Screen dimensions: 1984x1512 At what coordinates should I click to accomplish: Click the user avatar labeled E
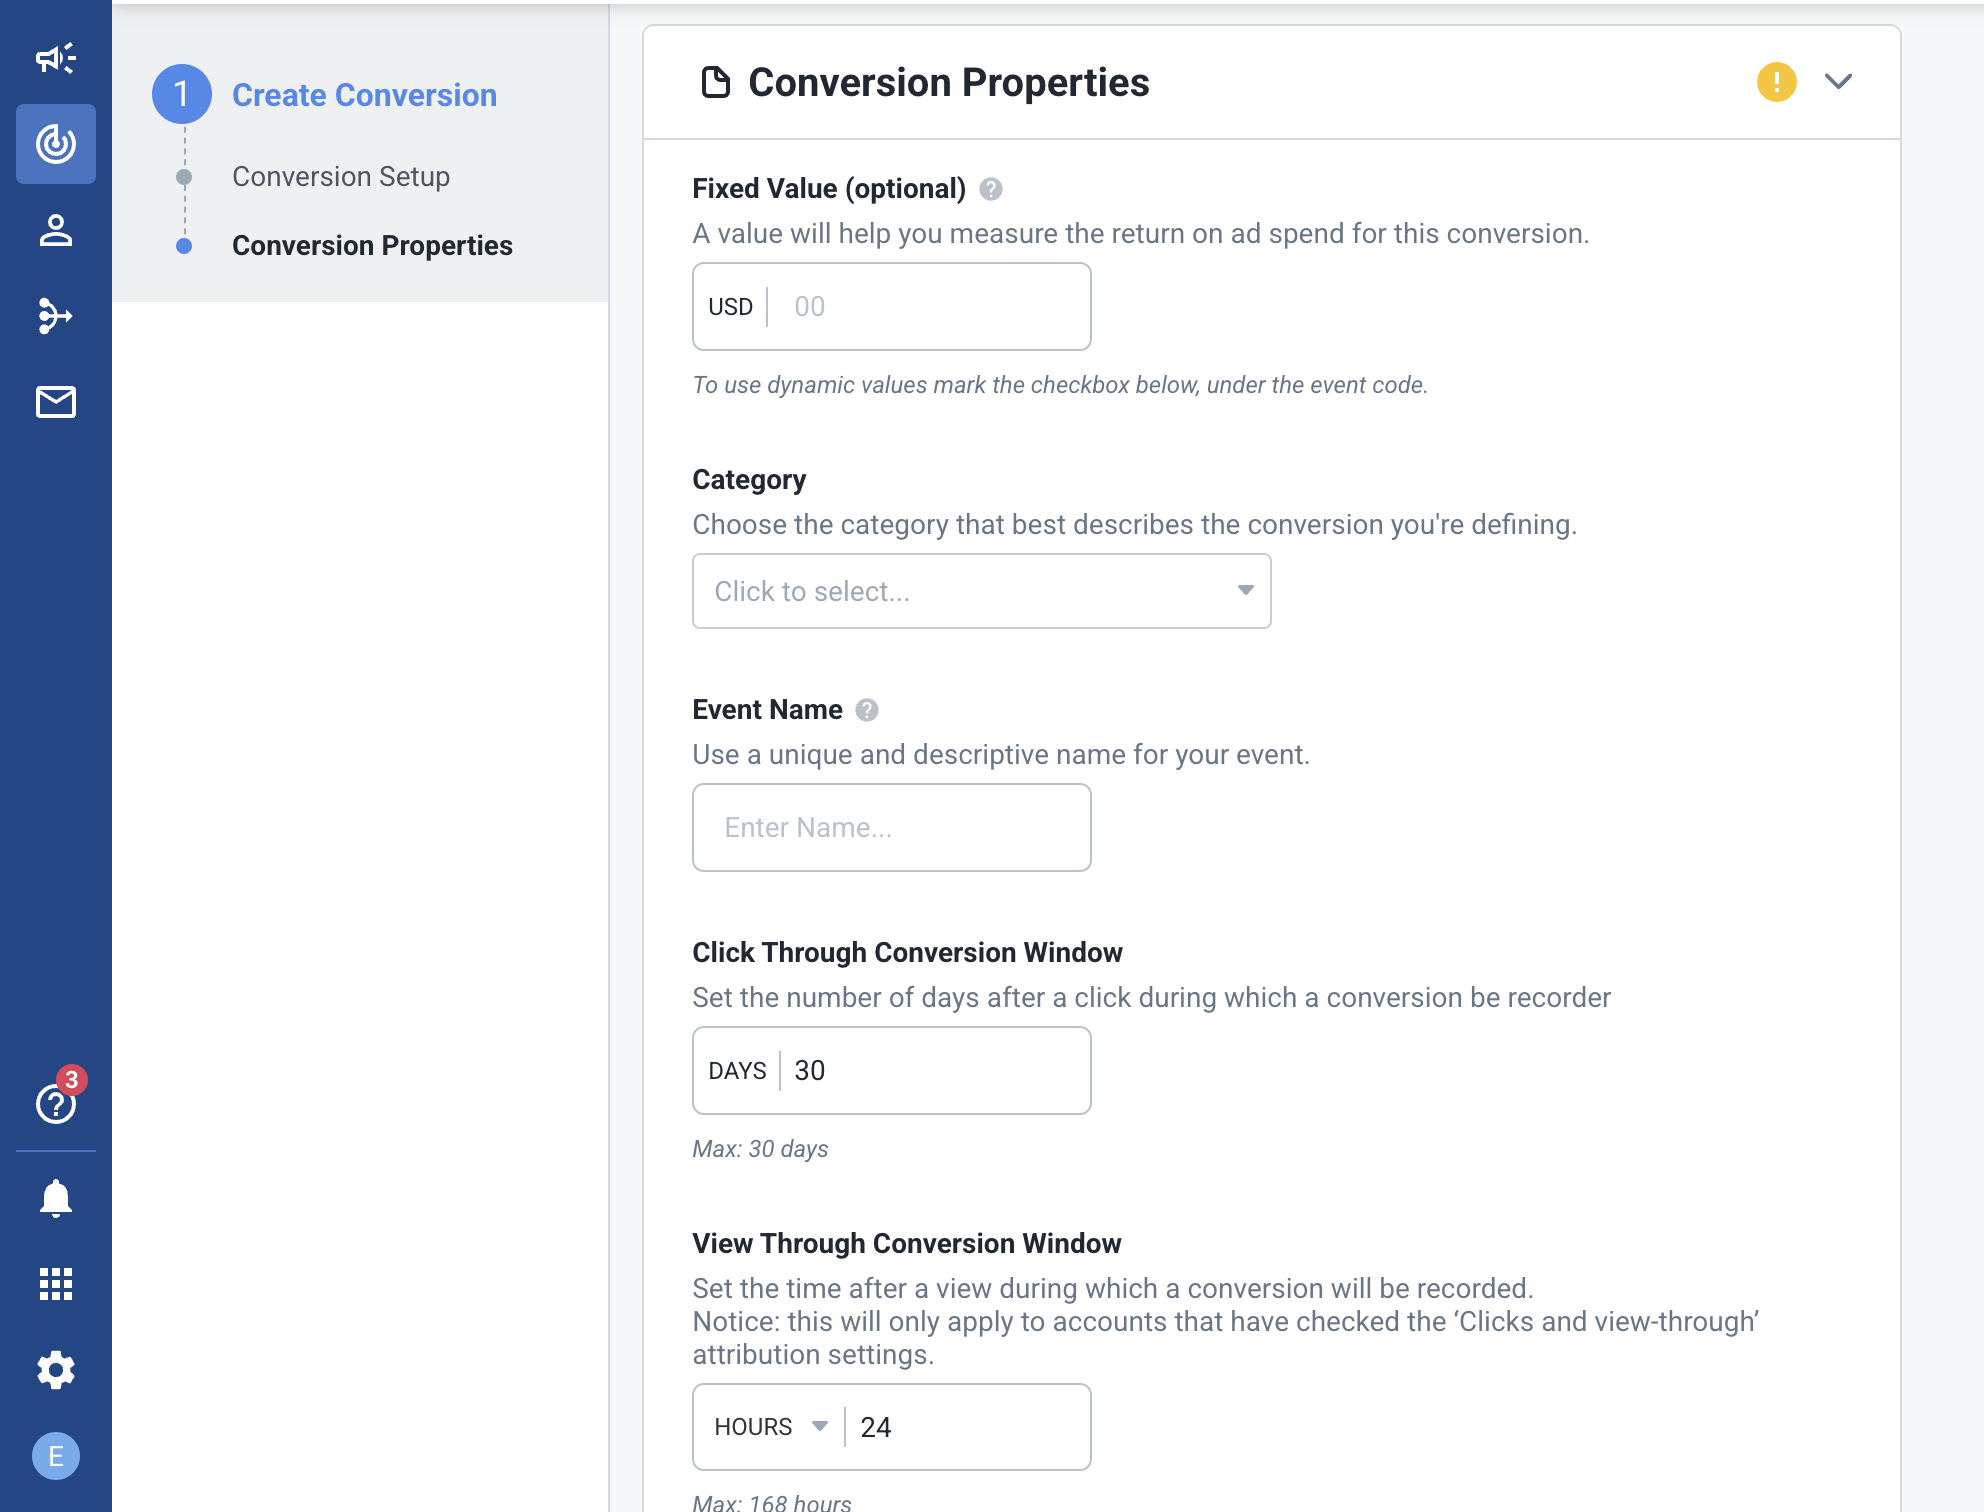click(56, 1456)
